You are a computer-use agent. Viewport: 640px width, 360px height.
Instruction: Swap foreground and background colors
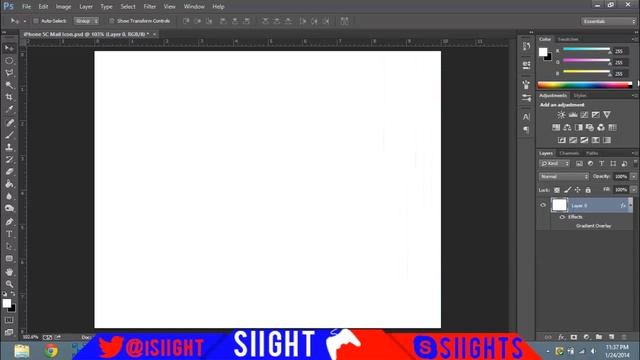tap(13, 294)
